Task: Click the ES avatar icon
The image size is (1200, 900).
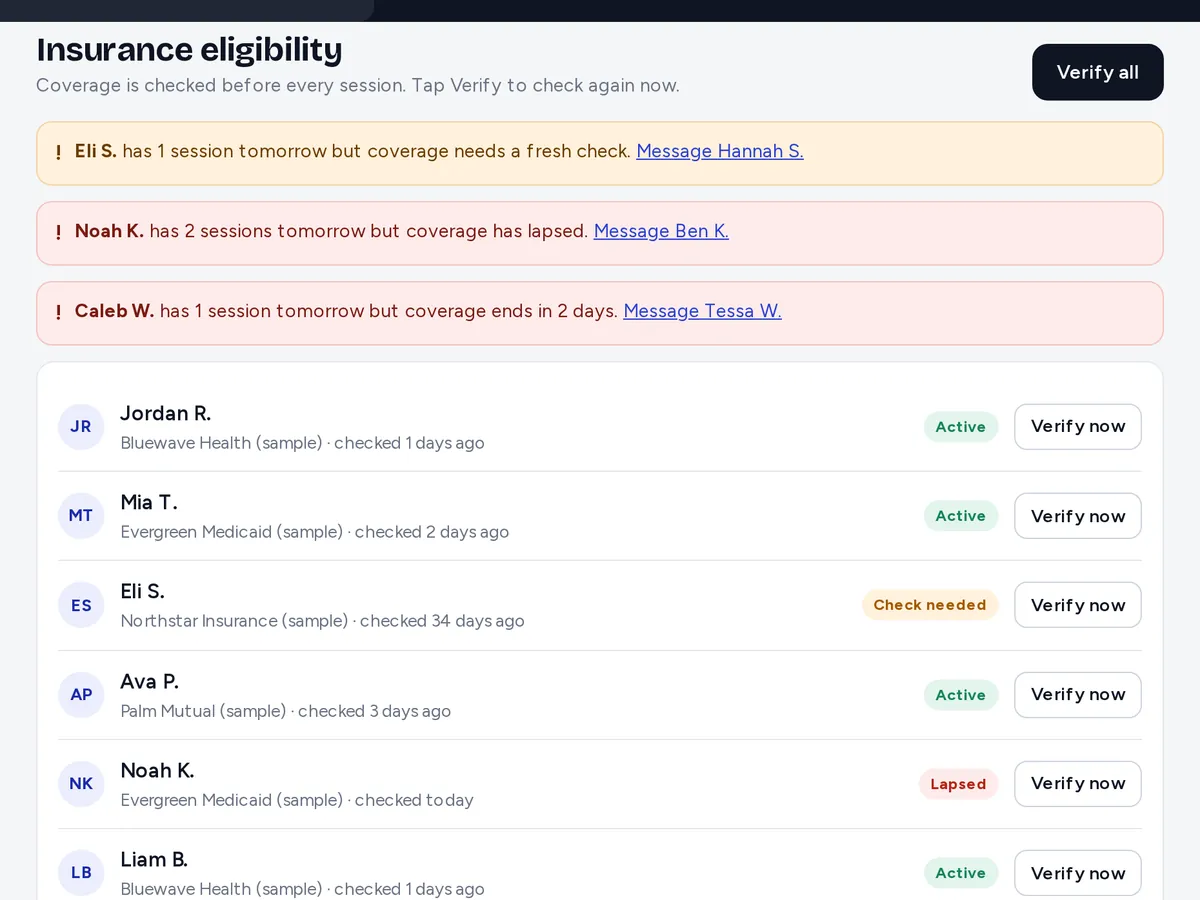Action: 81,605
